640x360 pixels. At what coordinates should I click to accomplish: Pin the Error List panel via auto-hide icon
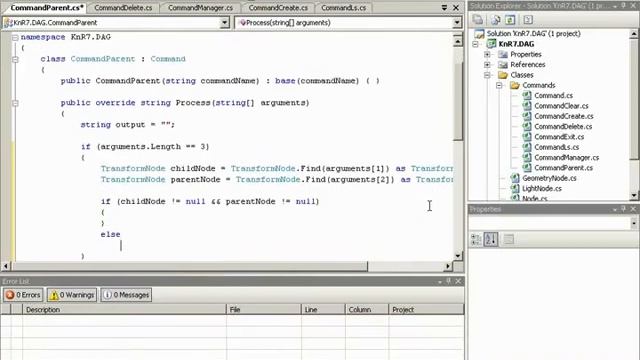[x=449, y=281]
